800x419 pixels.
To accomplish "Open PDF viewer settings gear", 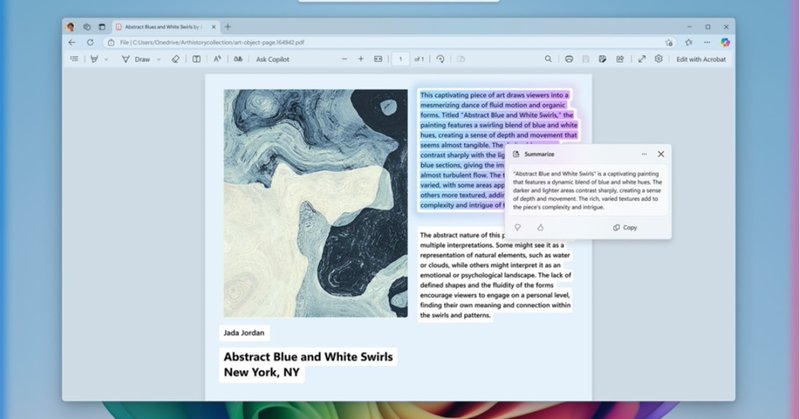I will 659,59.
